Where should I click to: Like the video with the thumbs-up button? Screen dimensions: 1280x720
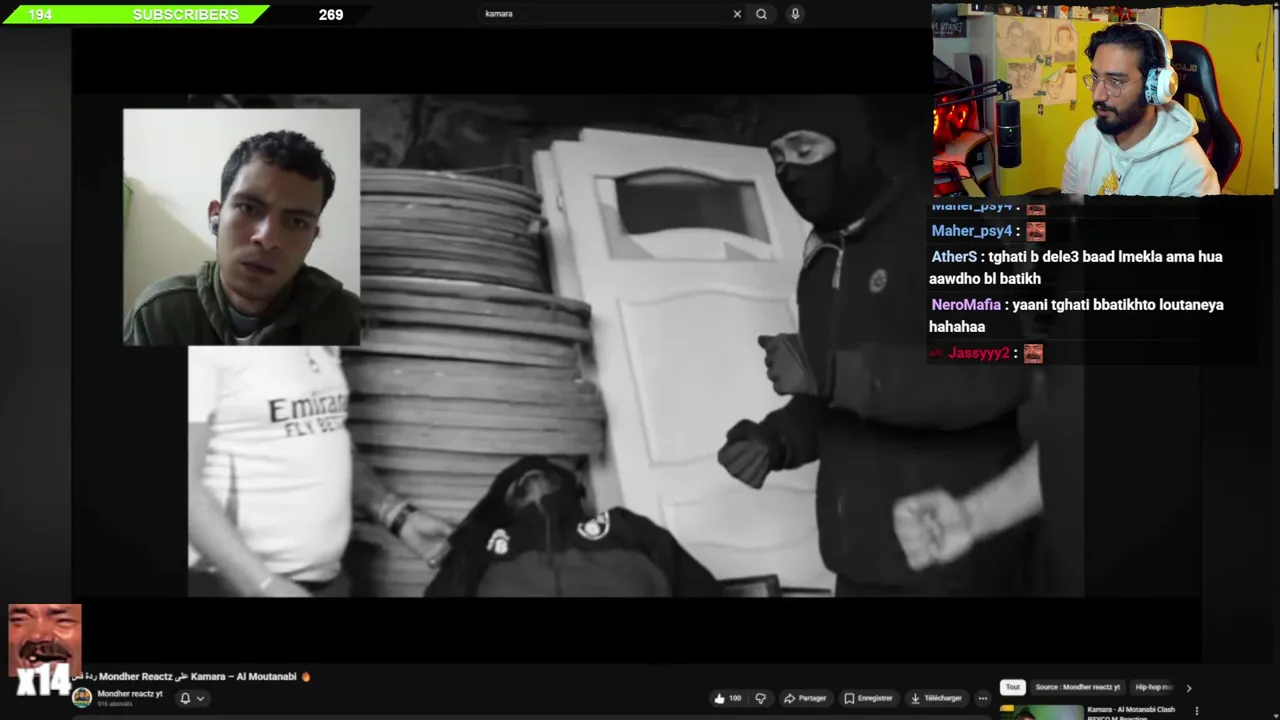click(x=728, y=698)
